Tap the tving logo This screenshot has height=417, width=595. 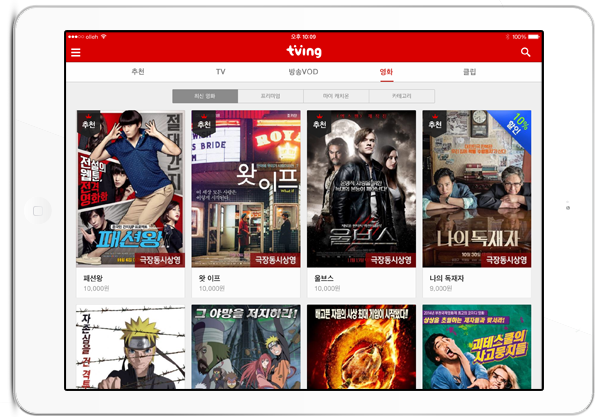coord(304,51)
